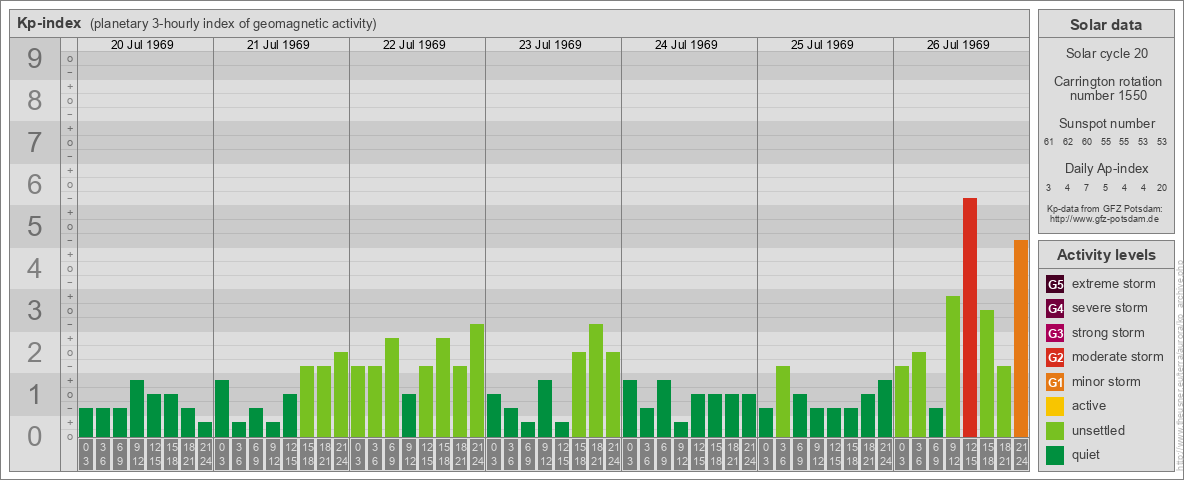1184x480 pixels.
Task: Click the '26 Jul 1969' date header
Action: [x=957, y=45]
